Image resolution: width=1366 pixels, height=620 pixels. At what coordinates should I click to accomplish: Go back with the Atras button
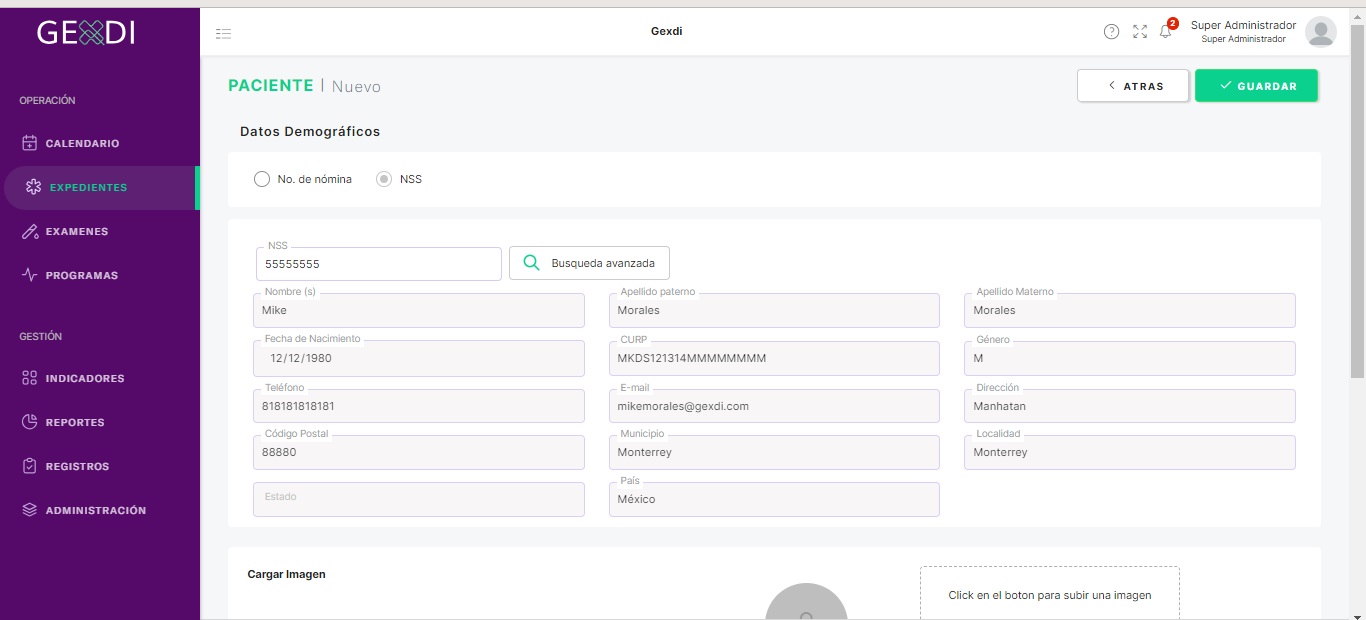(1133, 86)
